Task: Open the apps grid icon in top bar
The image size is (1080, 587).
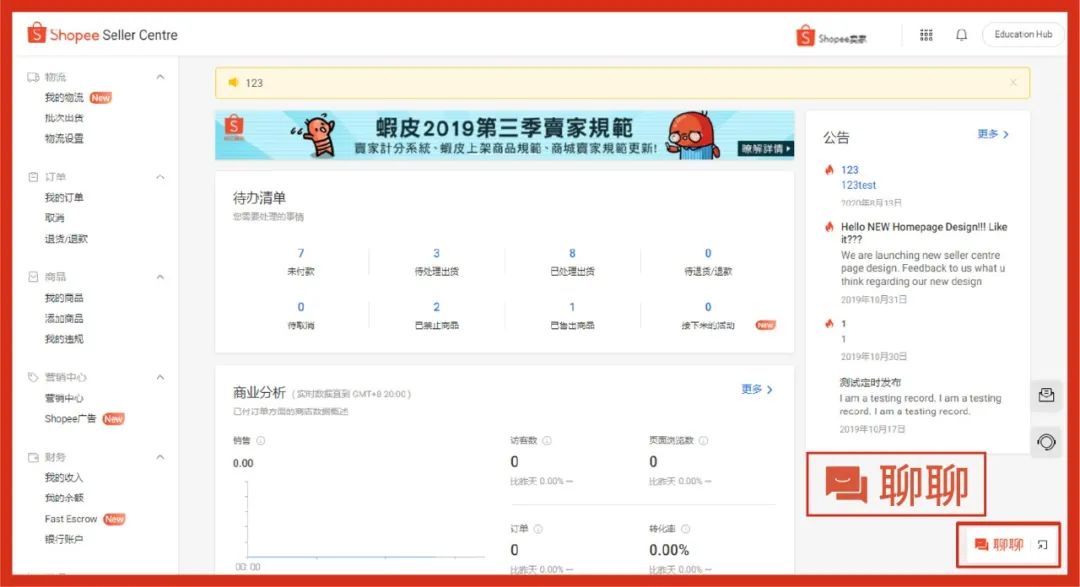Action: [926, 34]
